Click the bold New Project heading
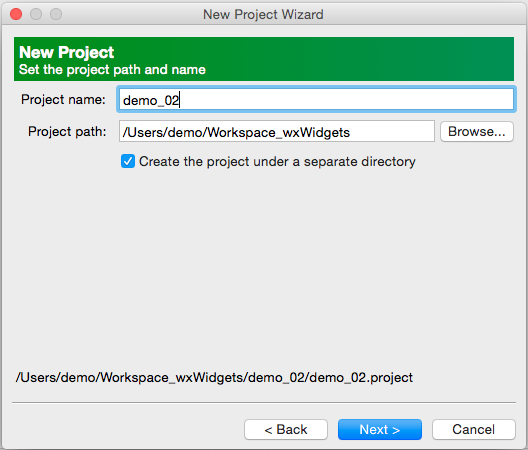 pos(67,52)
